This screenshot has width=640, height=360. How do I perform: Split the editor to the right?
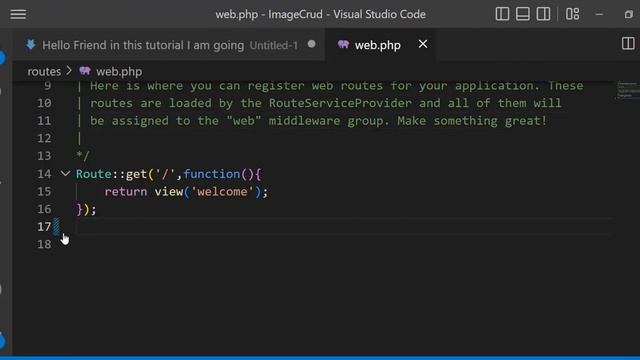pyautogui.click(x=628, y=44)
